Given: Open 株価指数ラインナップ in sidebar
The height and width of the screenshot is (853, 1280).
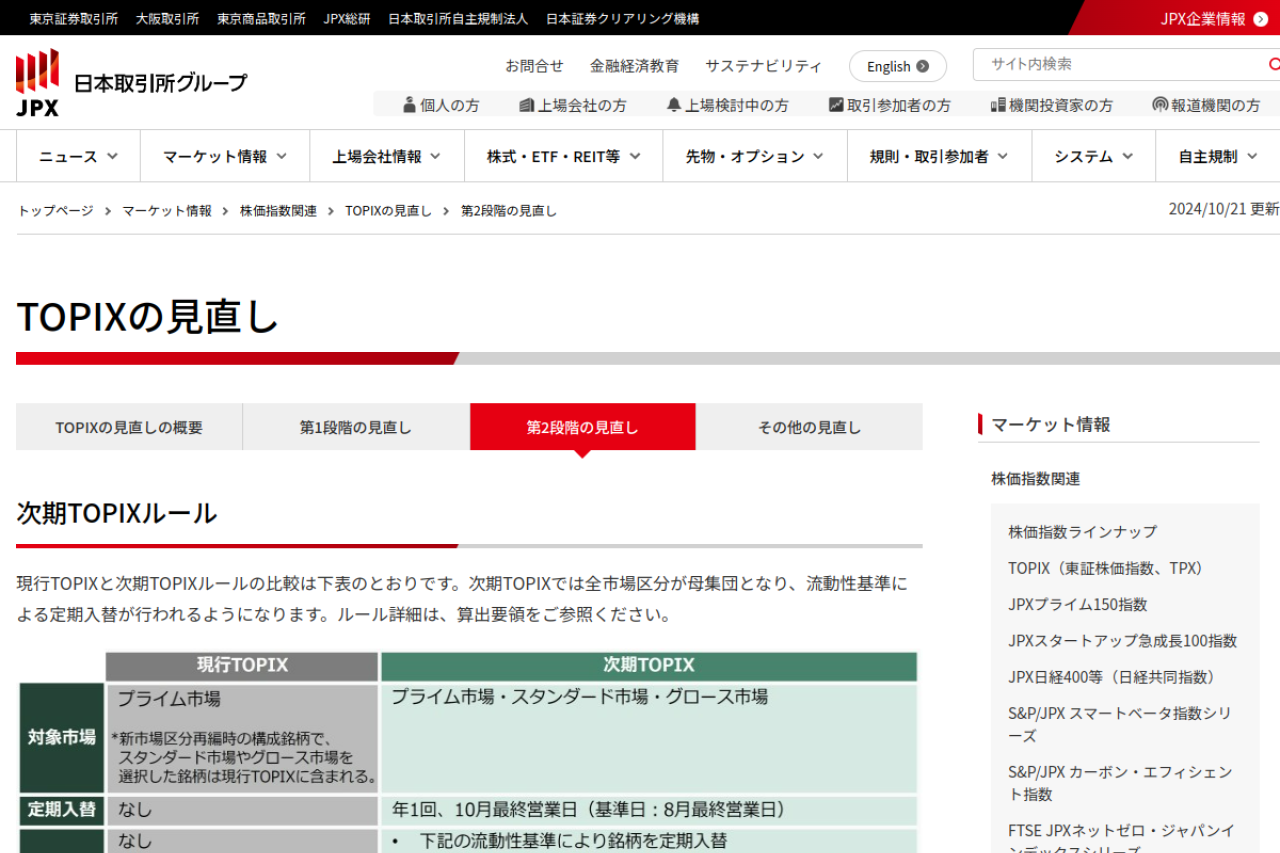Looking at the screenshot, I should [1082, 531].
